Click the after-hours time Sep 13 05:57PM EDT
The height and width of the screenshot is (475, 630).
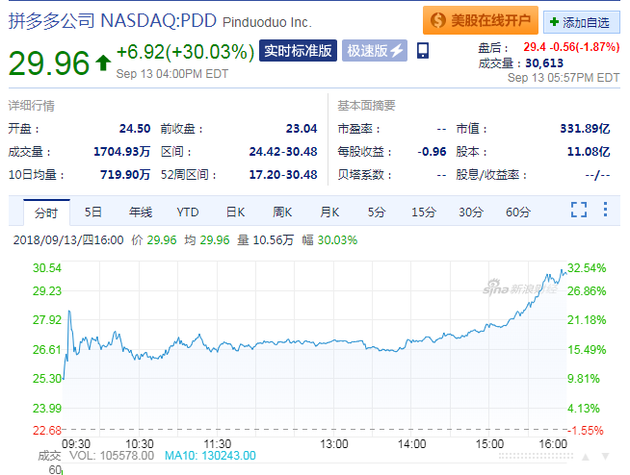pyautogui.click(x=564, y=78)
